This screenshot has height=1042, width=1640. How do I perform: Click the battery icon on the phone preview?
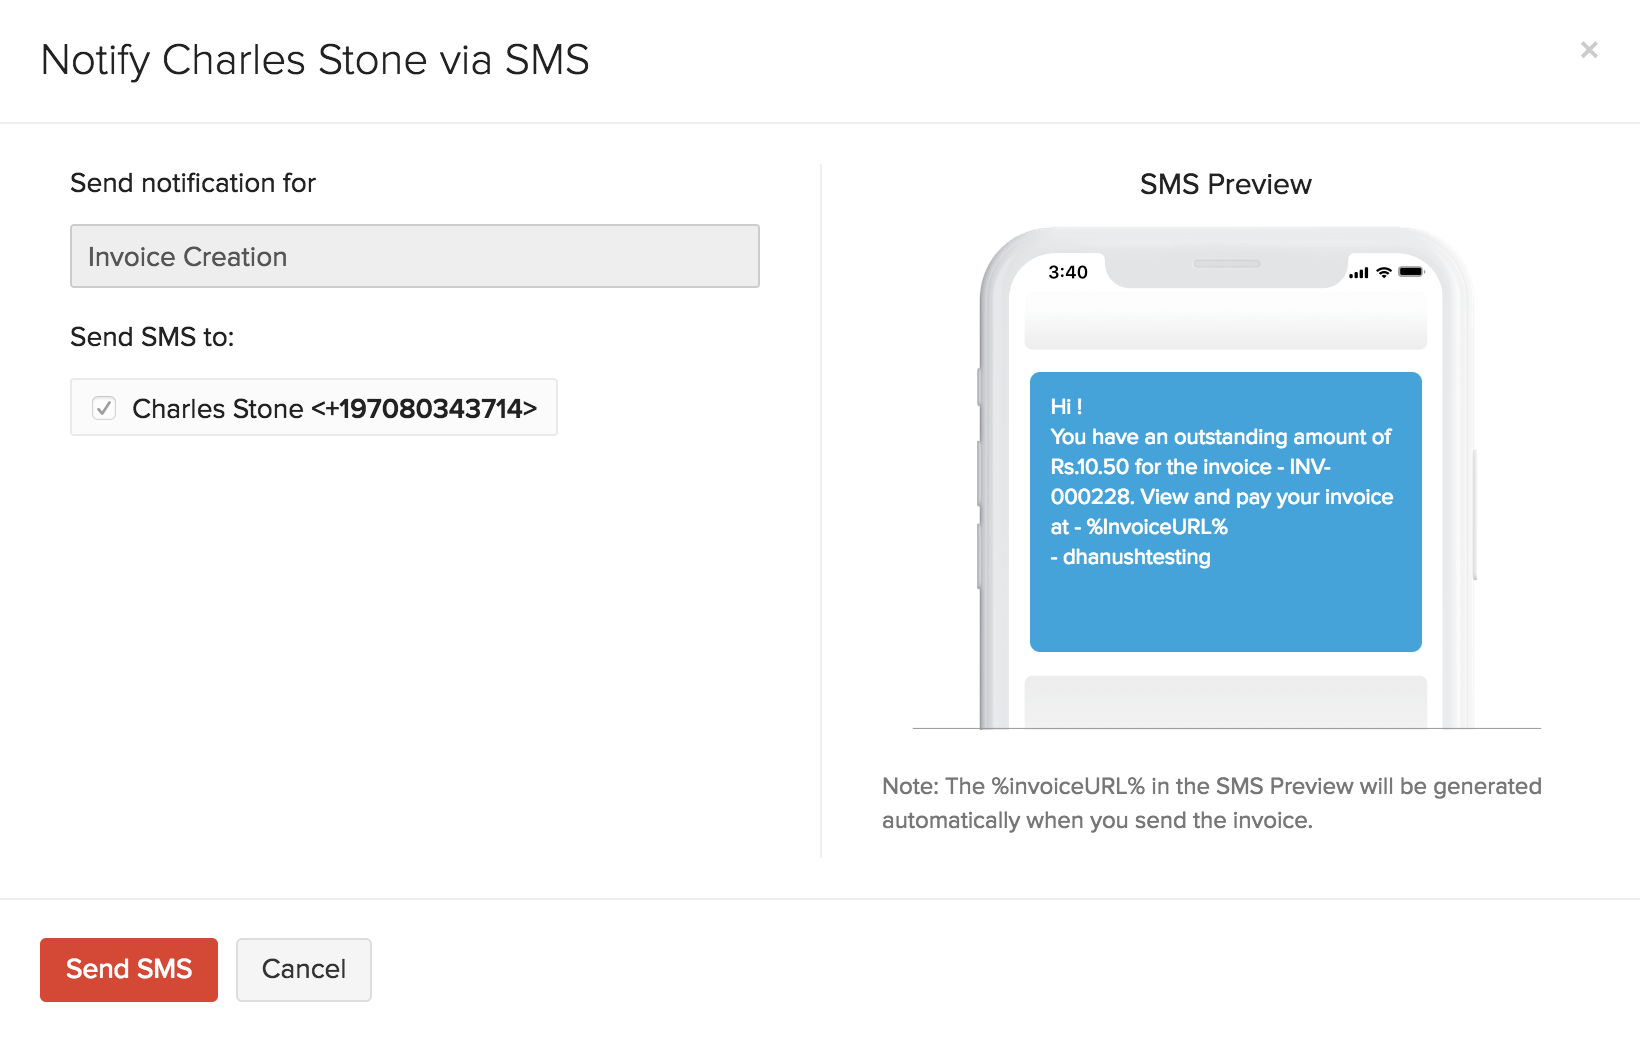pos(1412,271)
